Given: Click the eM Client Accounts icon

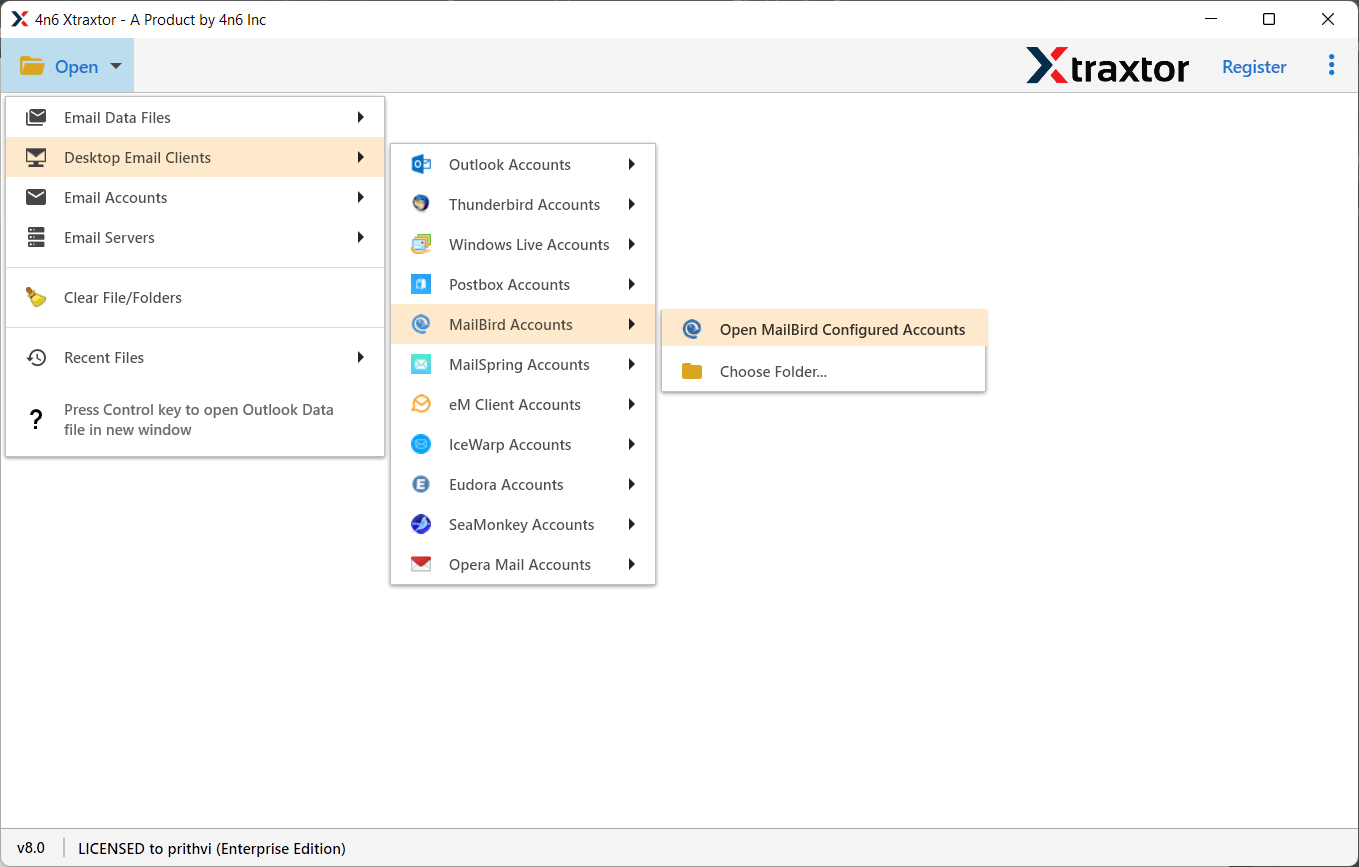Looking at the screenshot, I should (421, 405).
